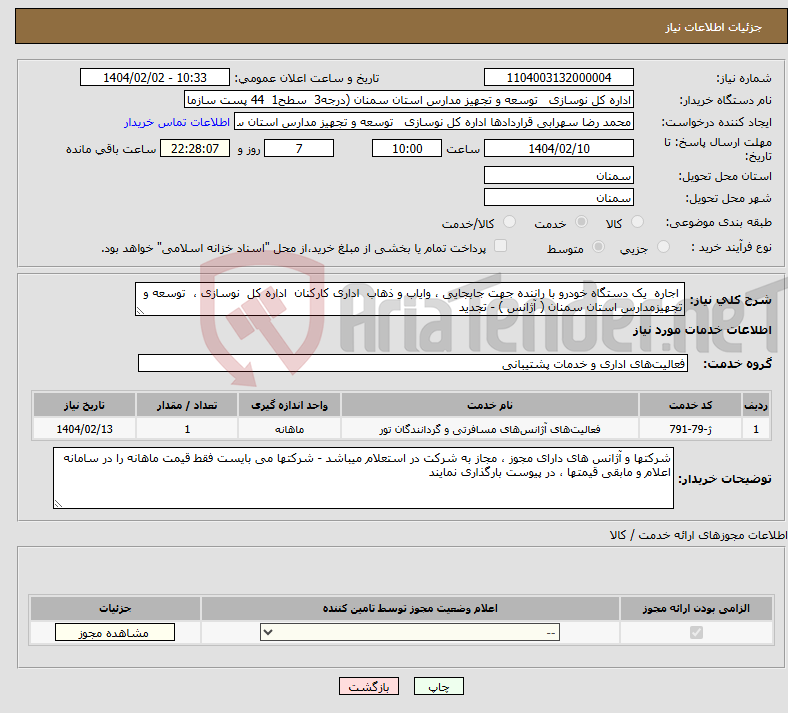Click the ردیف column header
The width and height of the screenshot is (788, 713).
tap(756, 405)
